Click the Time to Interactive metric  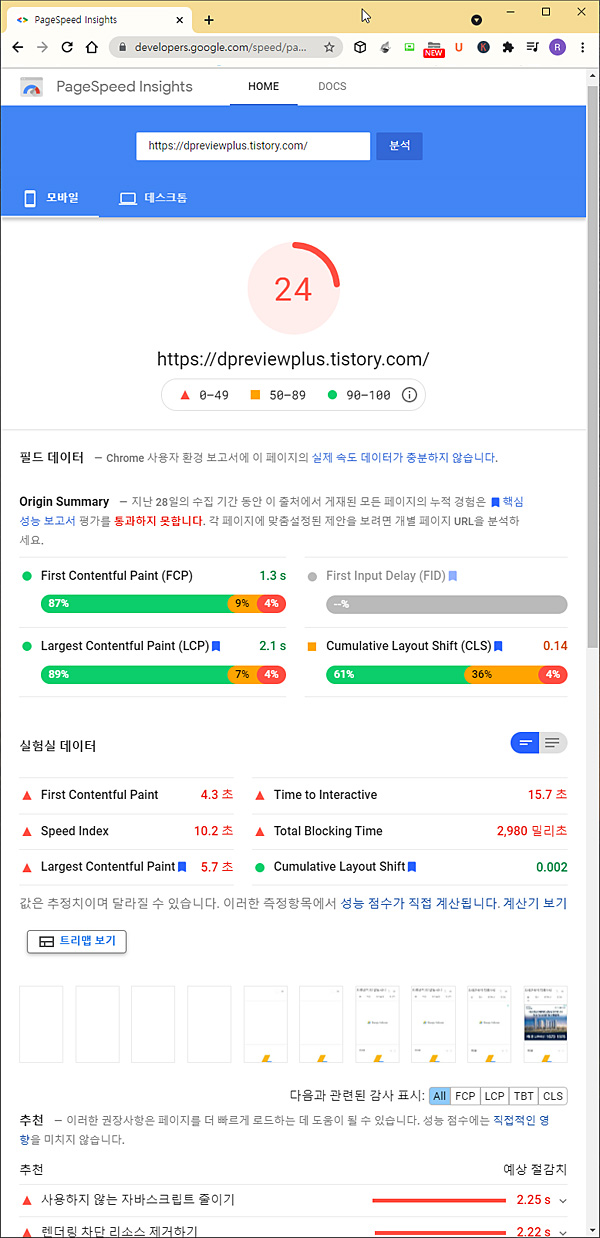(x=409, y=795)
